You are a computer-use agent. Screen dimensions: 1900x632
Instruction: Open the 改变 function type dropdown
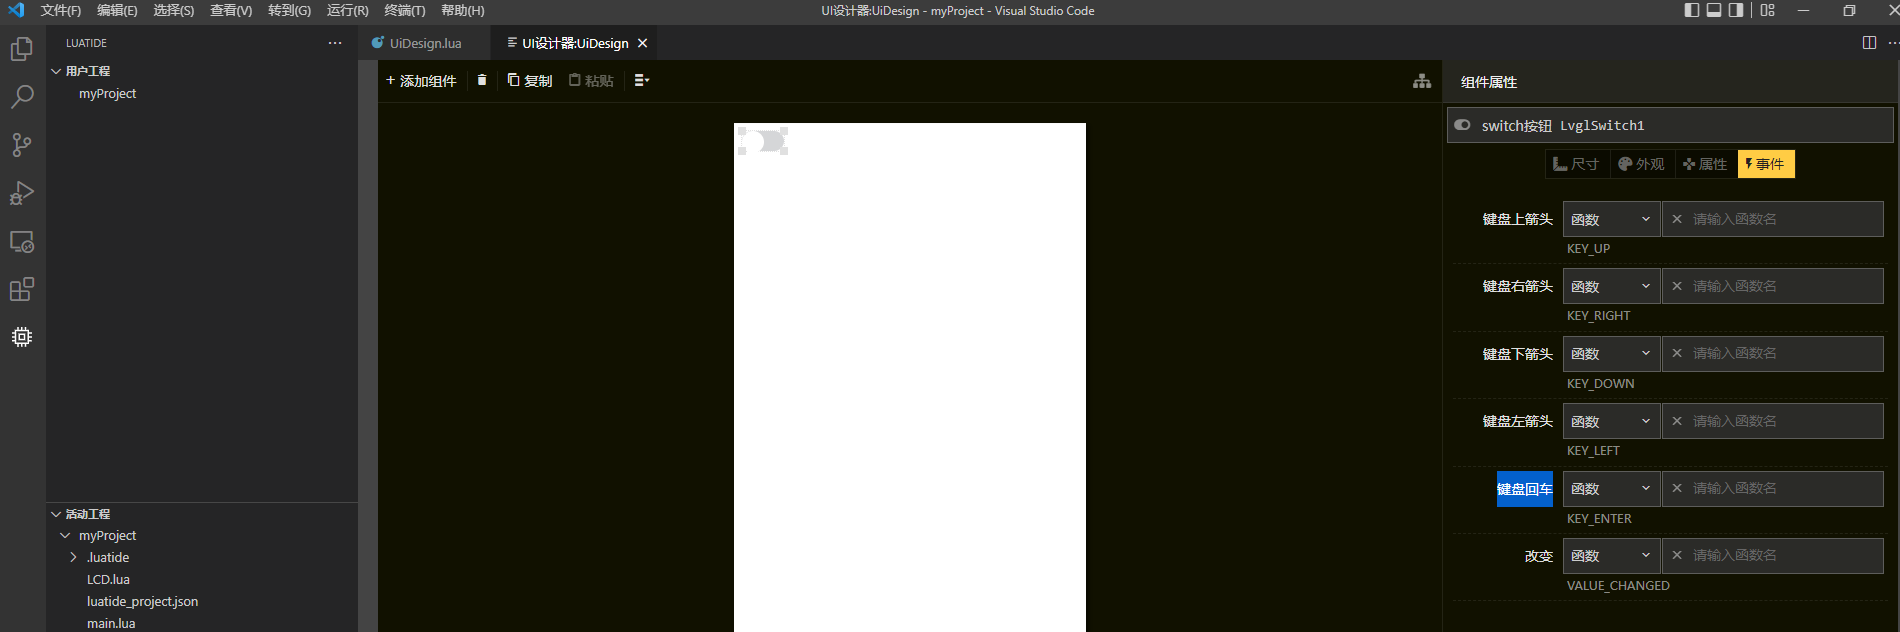click(x=1611, y=555)
